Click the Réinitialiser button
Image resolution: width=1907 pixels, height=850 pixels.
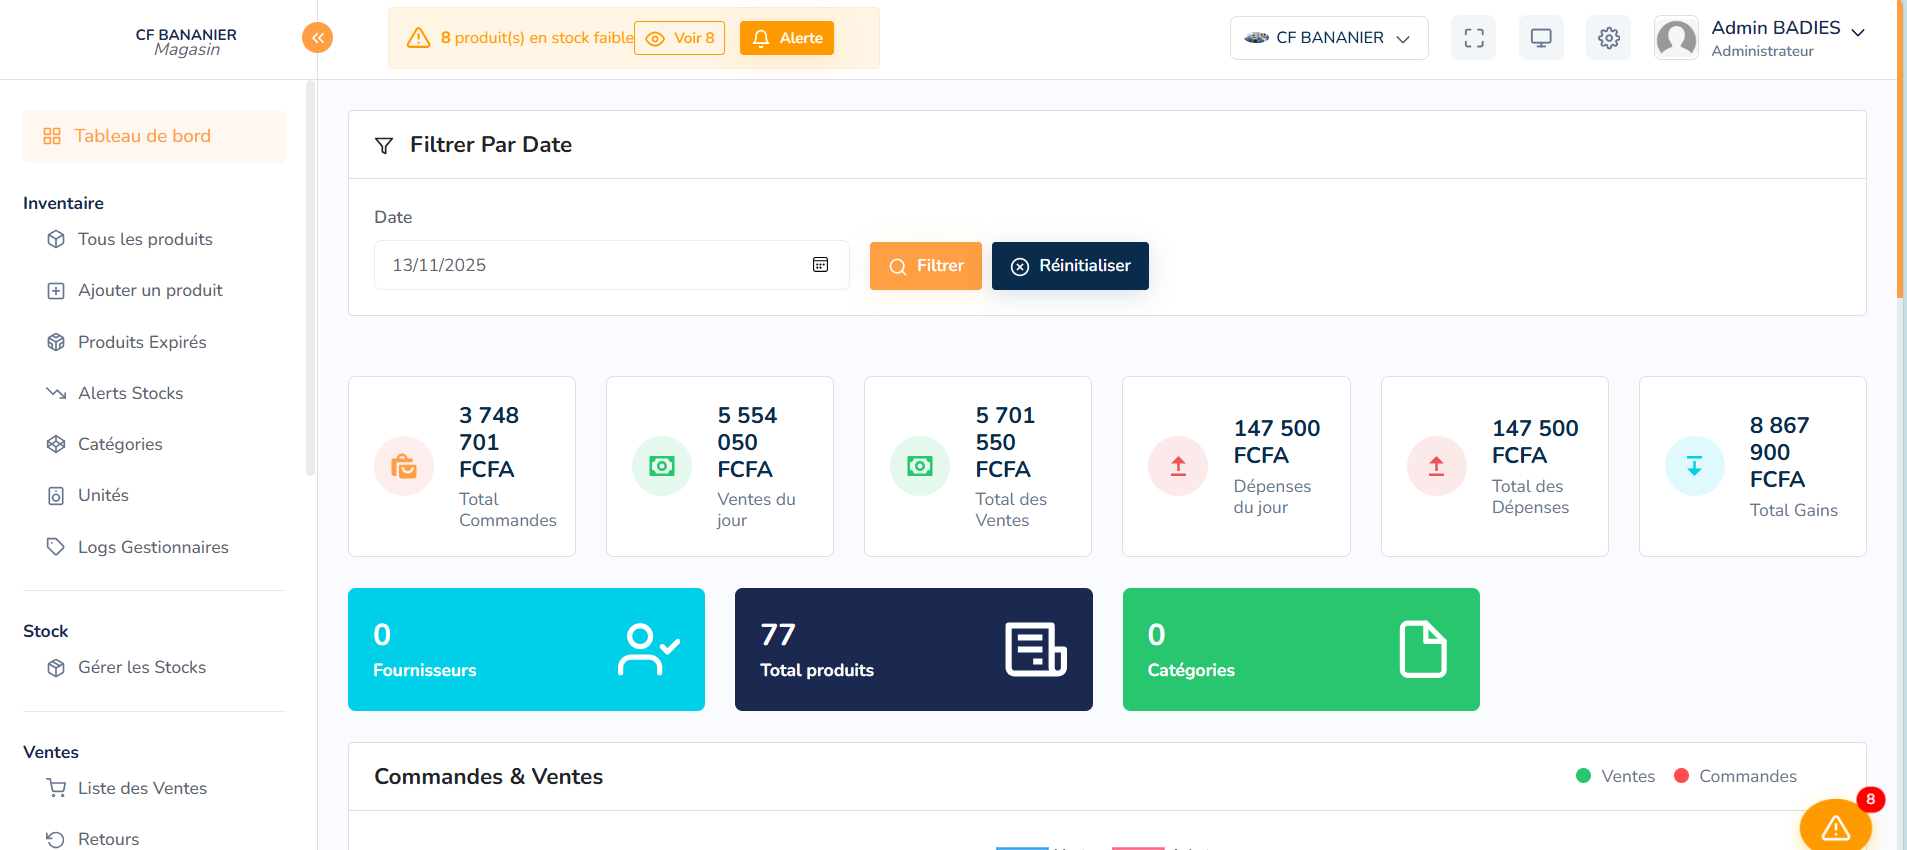(1069, 266)
